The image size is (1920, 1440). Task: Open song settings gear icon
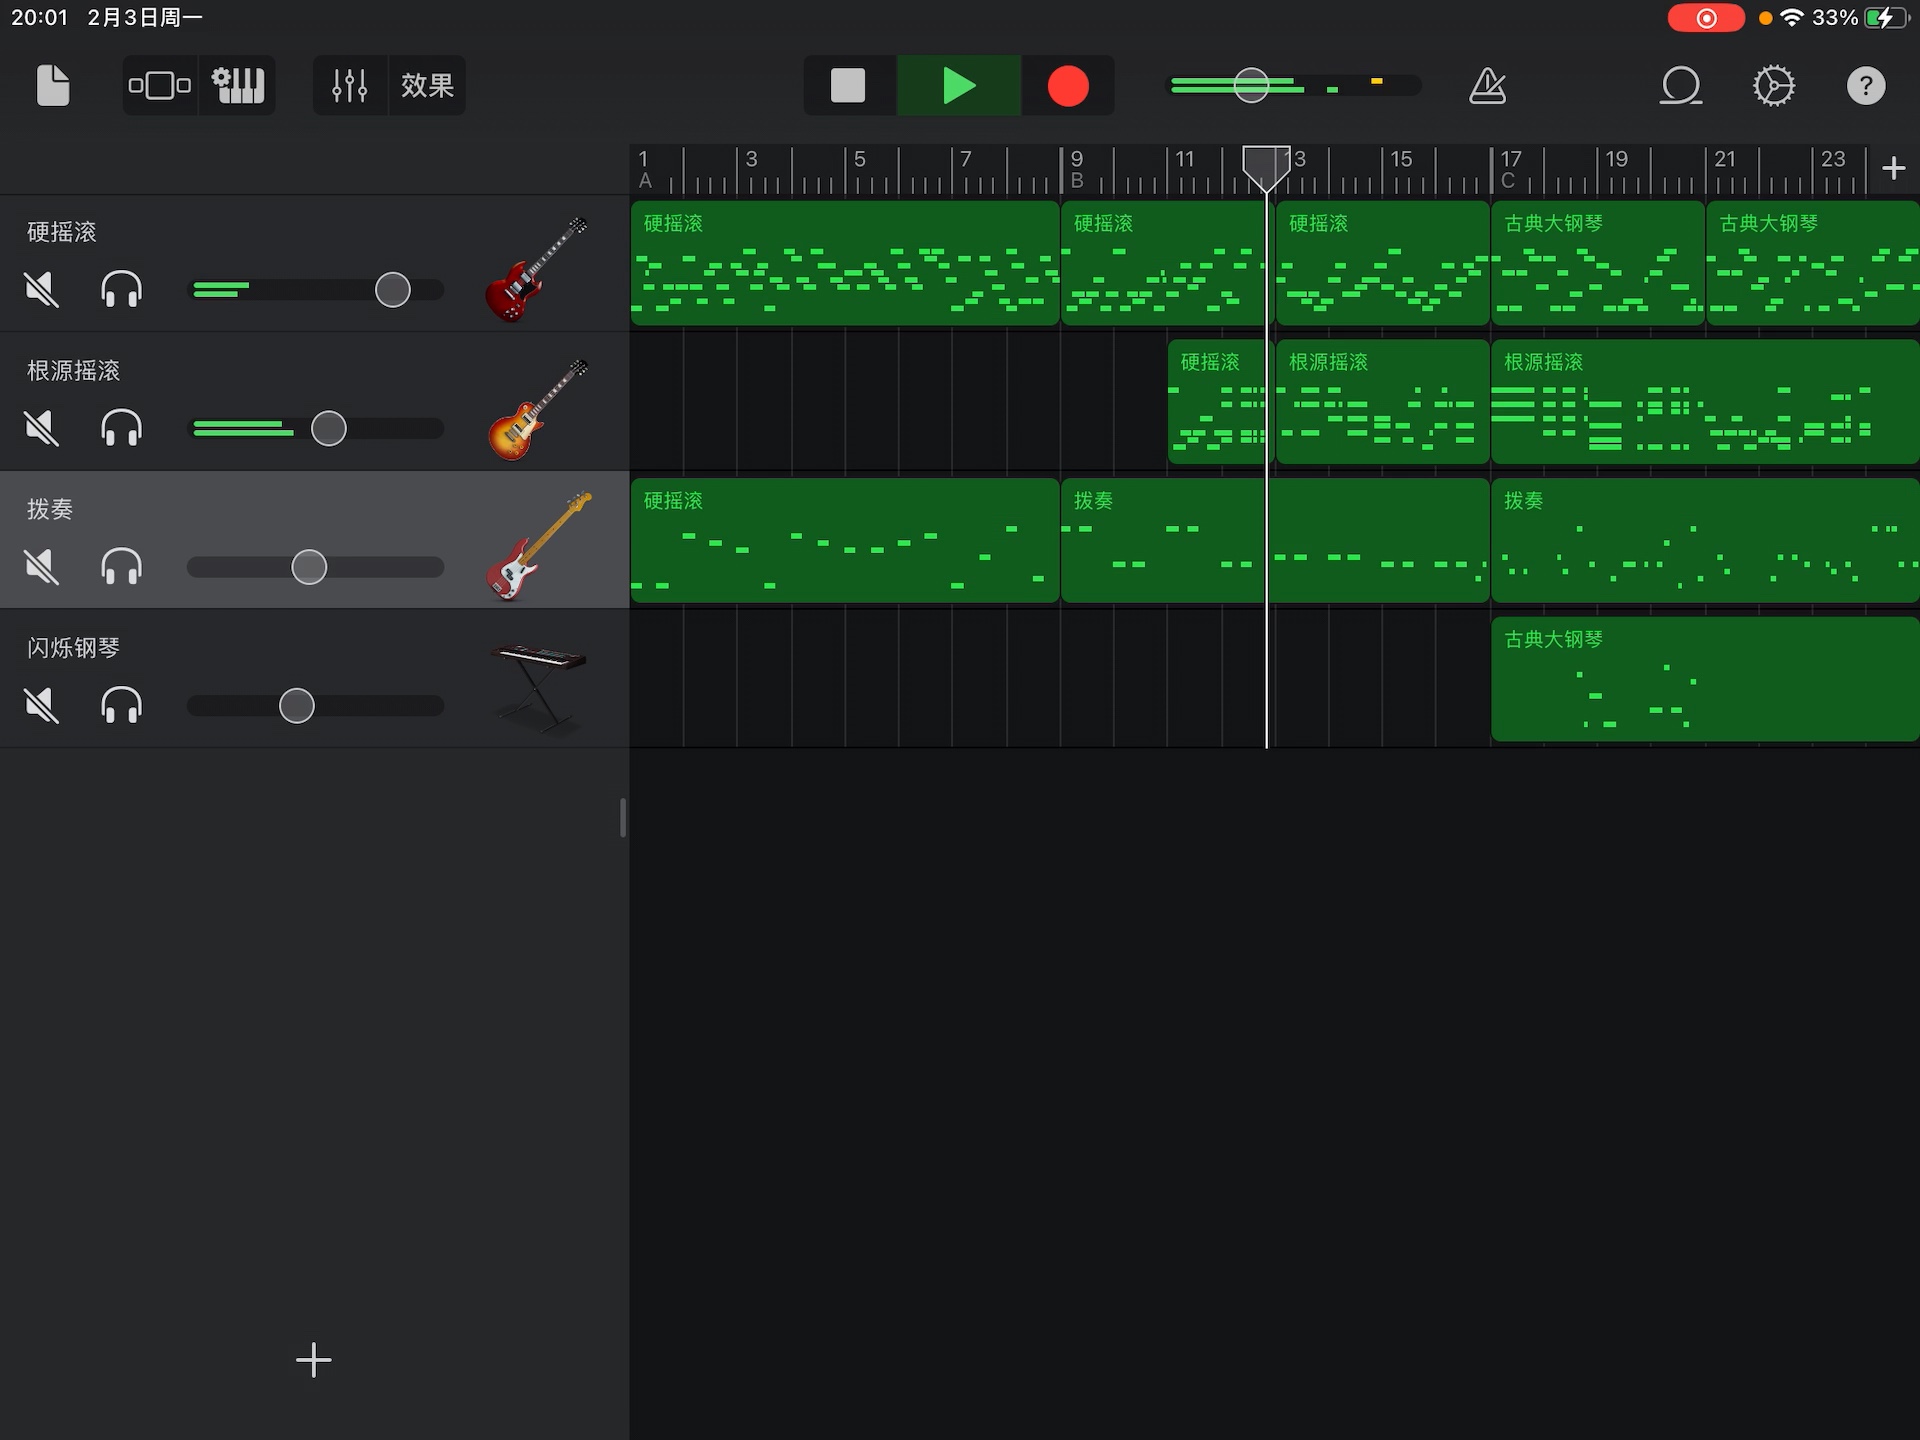1773,86
